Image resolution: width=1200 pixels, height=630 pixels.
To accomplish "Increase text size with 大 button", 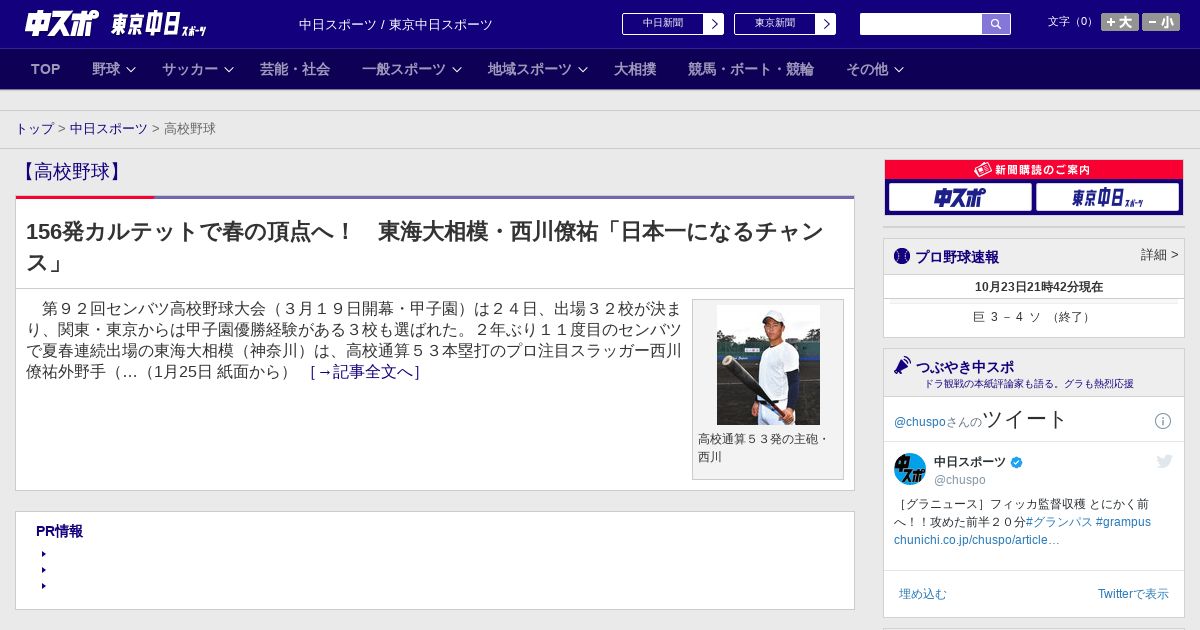I will (1120, 22).
